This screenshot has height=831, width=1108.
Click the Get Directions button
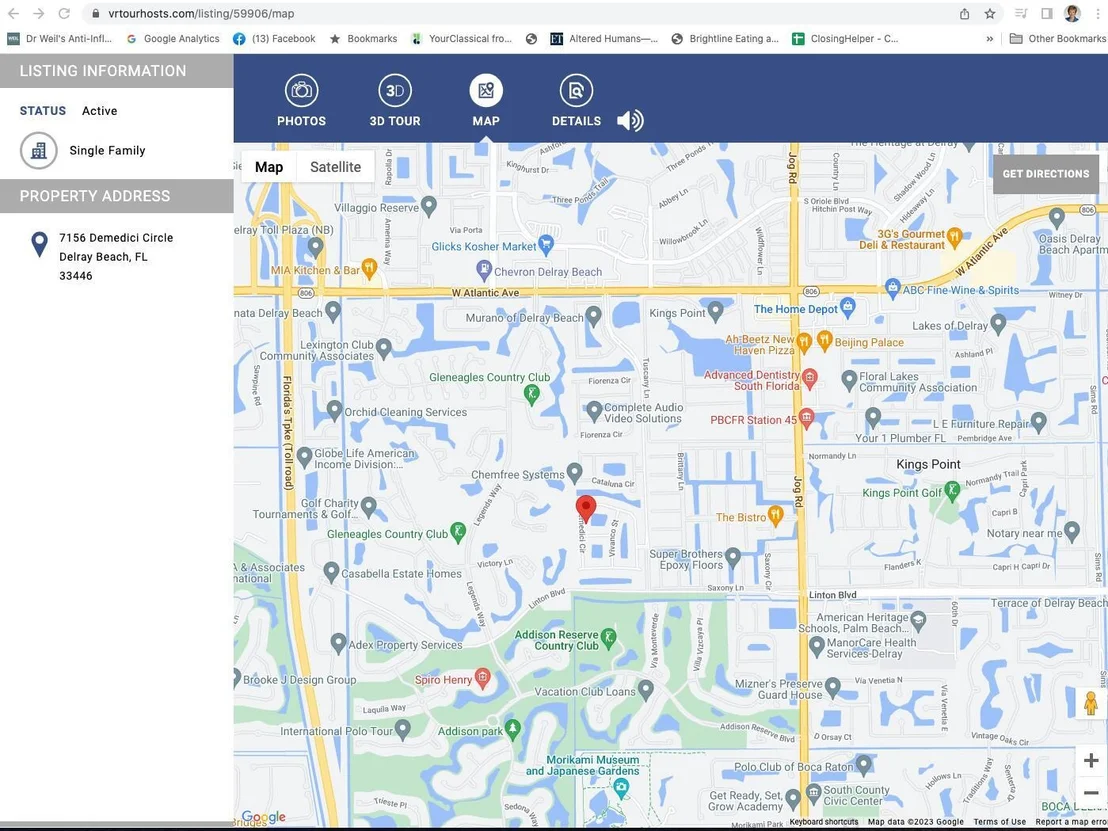pyautogui.click(x=1046, y=174)
